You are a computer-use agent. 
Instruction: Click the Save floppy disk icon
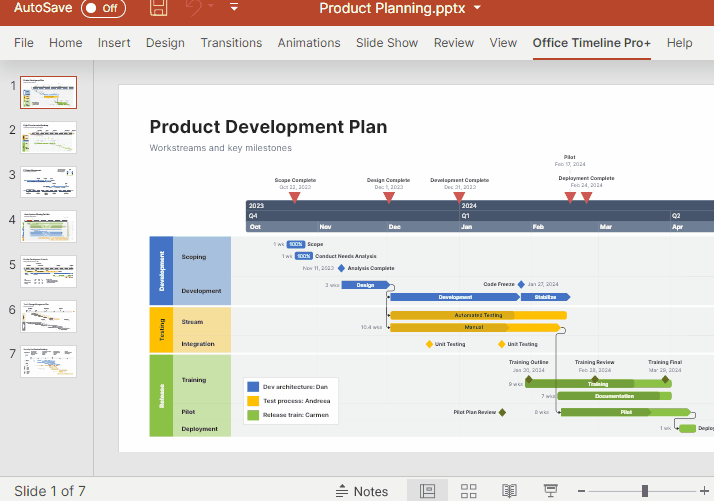click(x=158, y=7)
